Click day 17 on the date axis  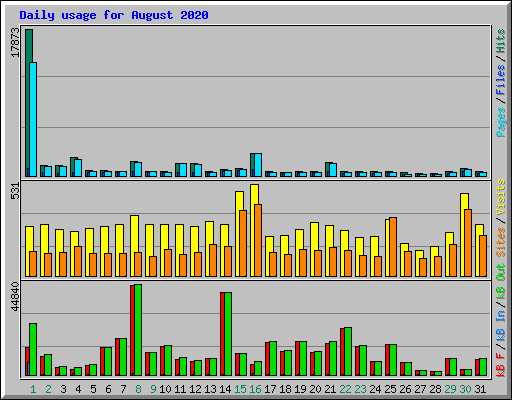(x=270, y=389)
